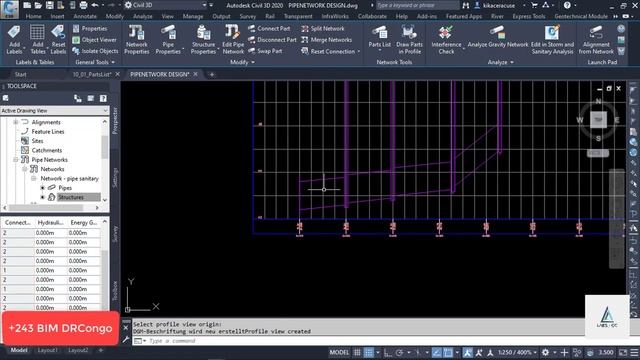
Task: Launch Edit Pipe Network tool
Action: pos(233,40)
